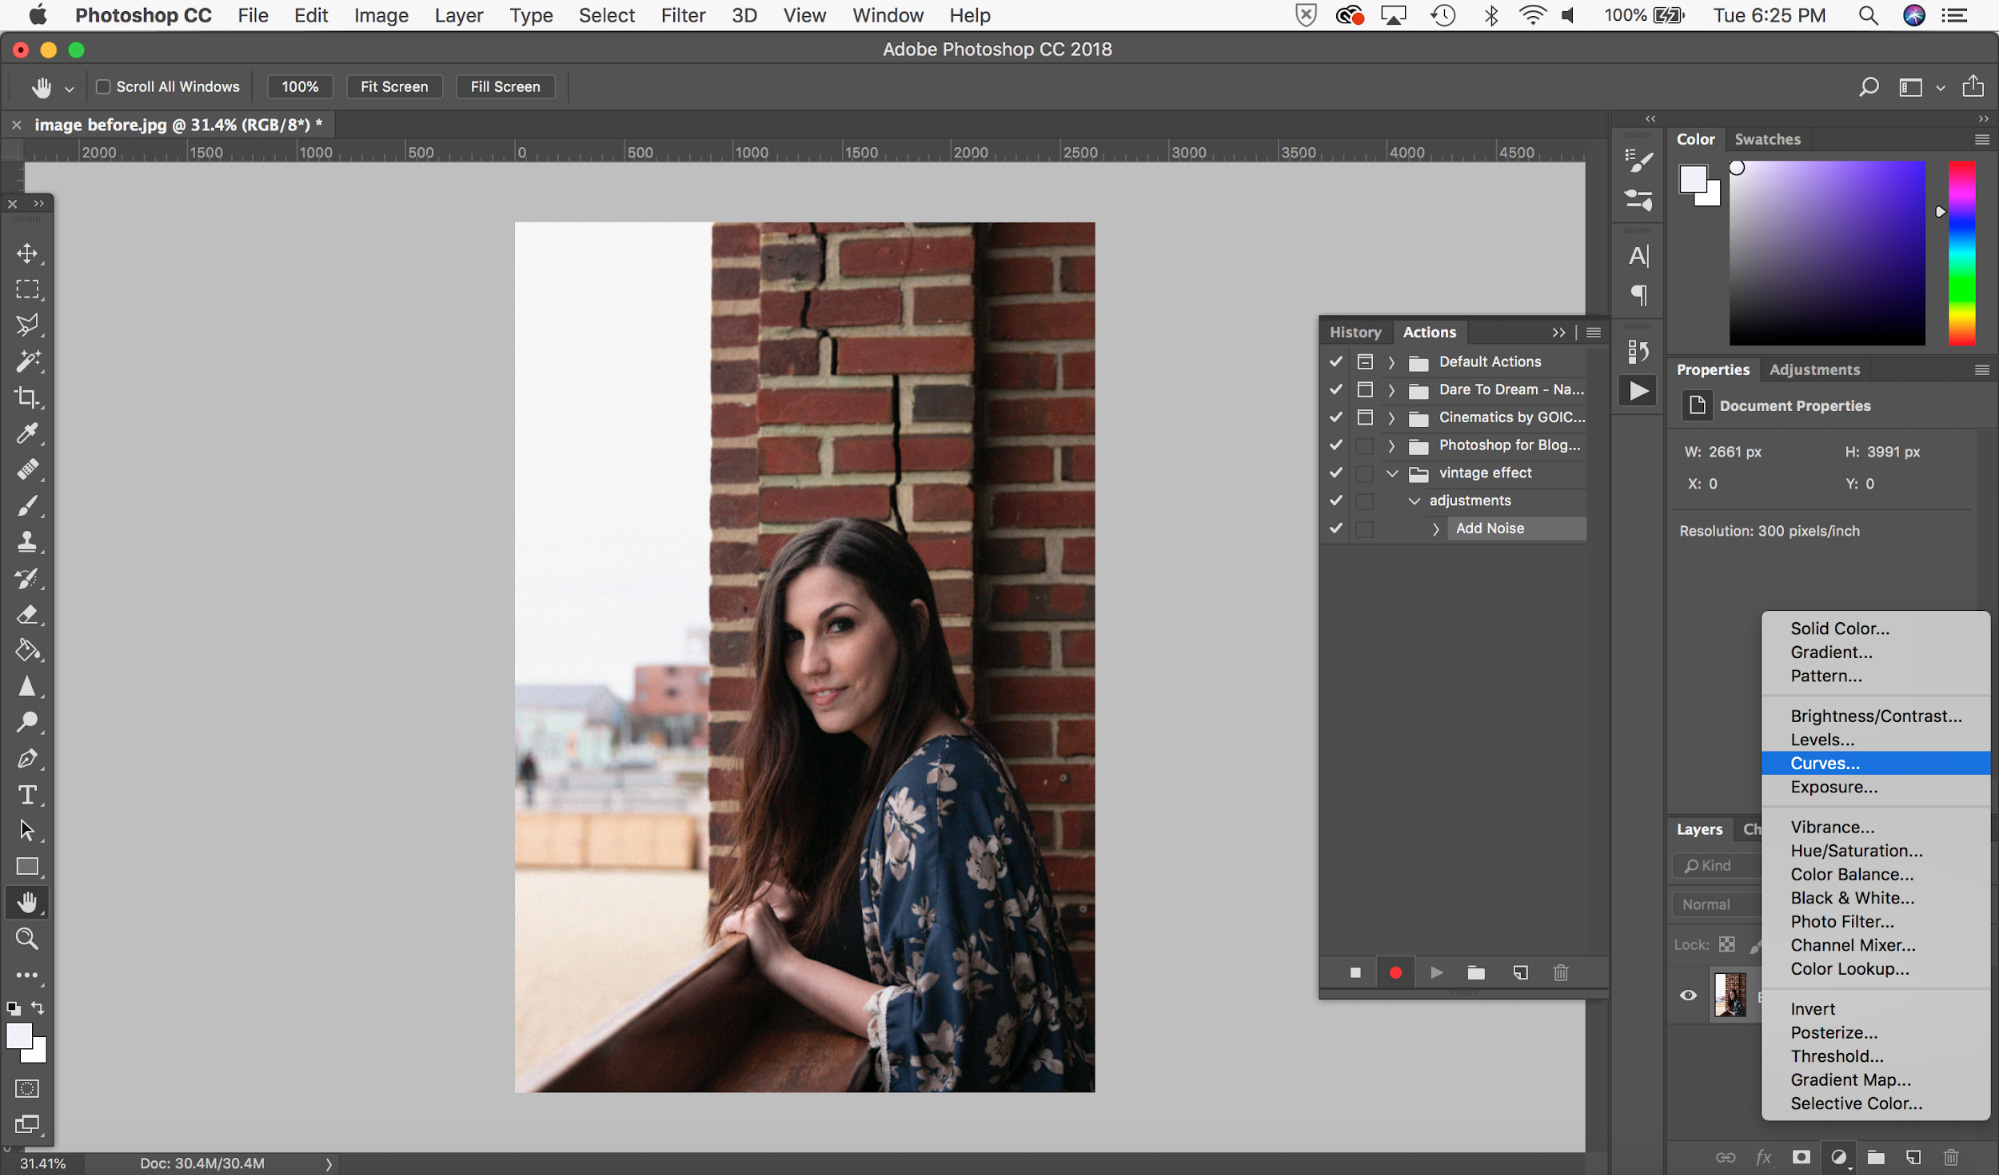Click the layer thumbnail in Layers panel
This screenshot has width=1999, height=1175.
(x=1730, y=993)
